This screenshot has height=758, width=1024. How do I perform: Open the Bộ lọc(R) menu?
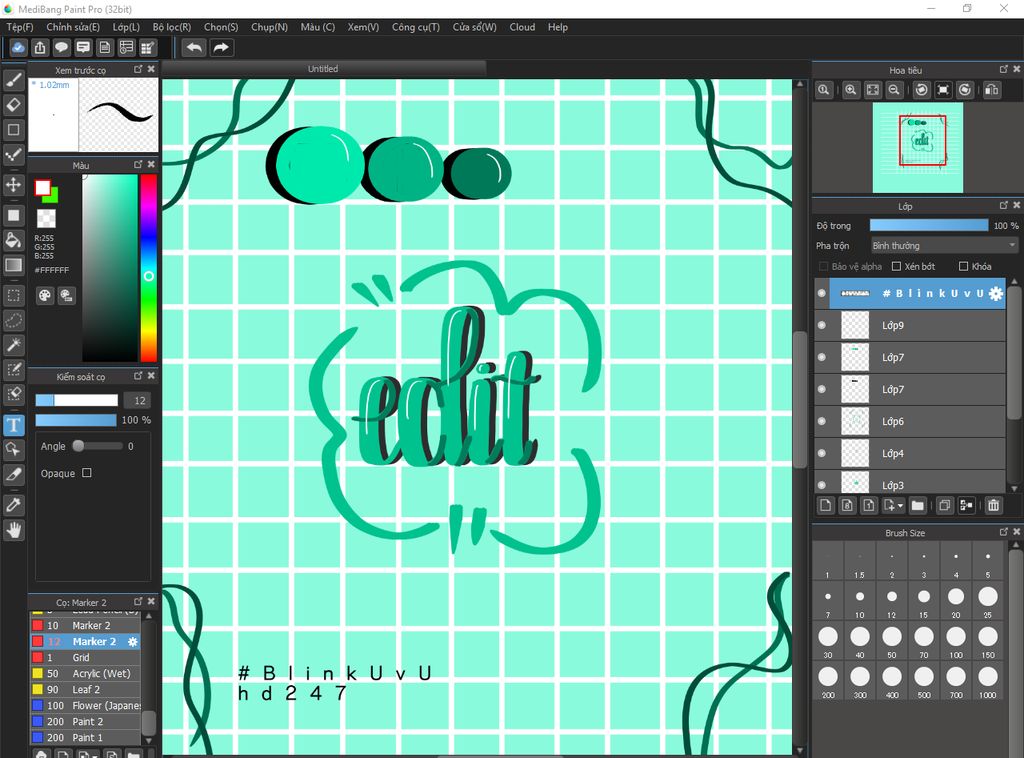172,27
